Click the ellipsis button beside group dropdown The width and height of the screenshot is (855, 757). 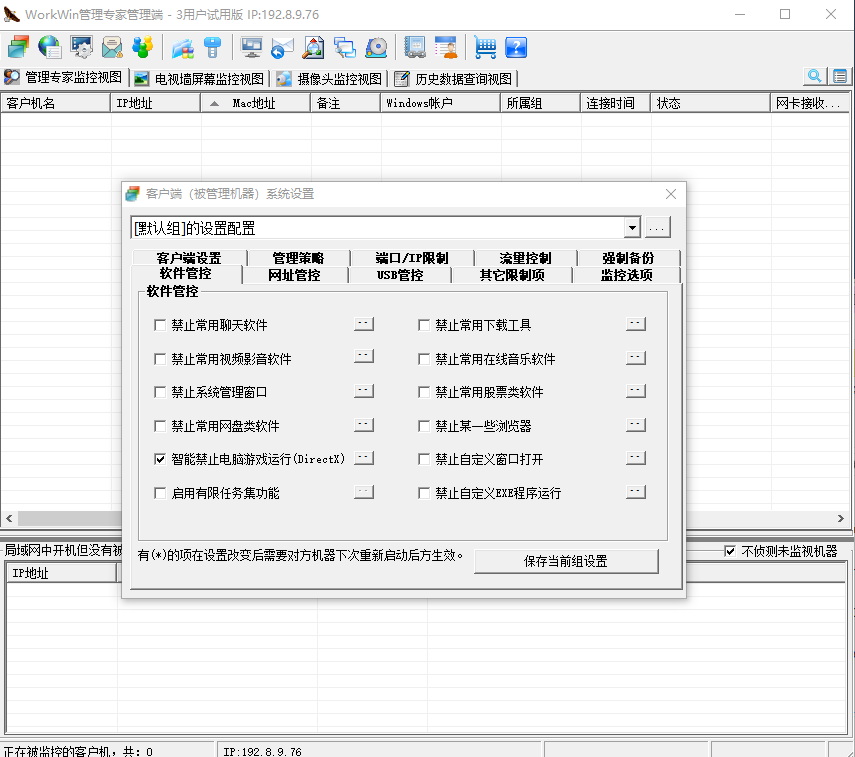pos(657,228)
